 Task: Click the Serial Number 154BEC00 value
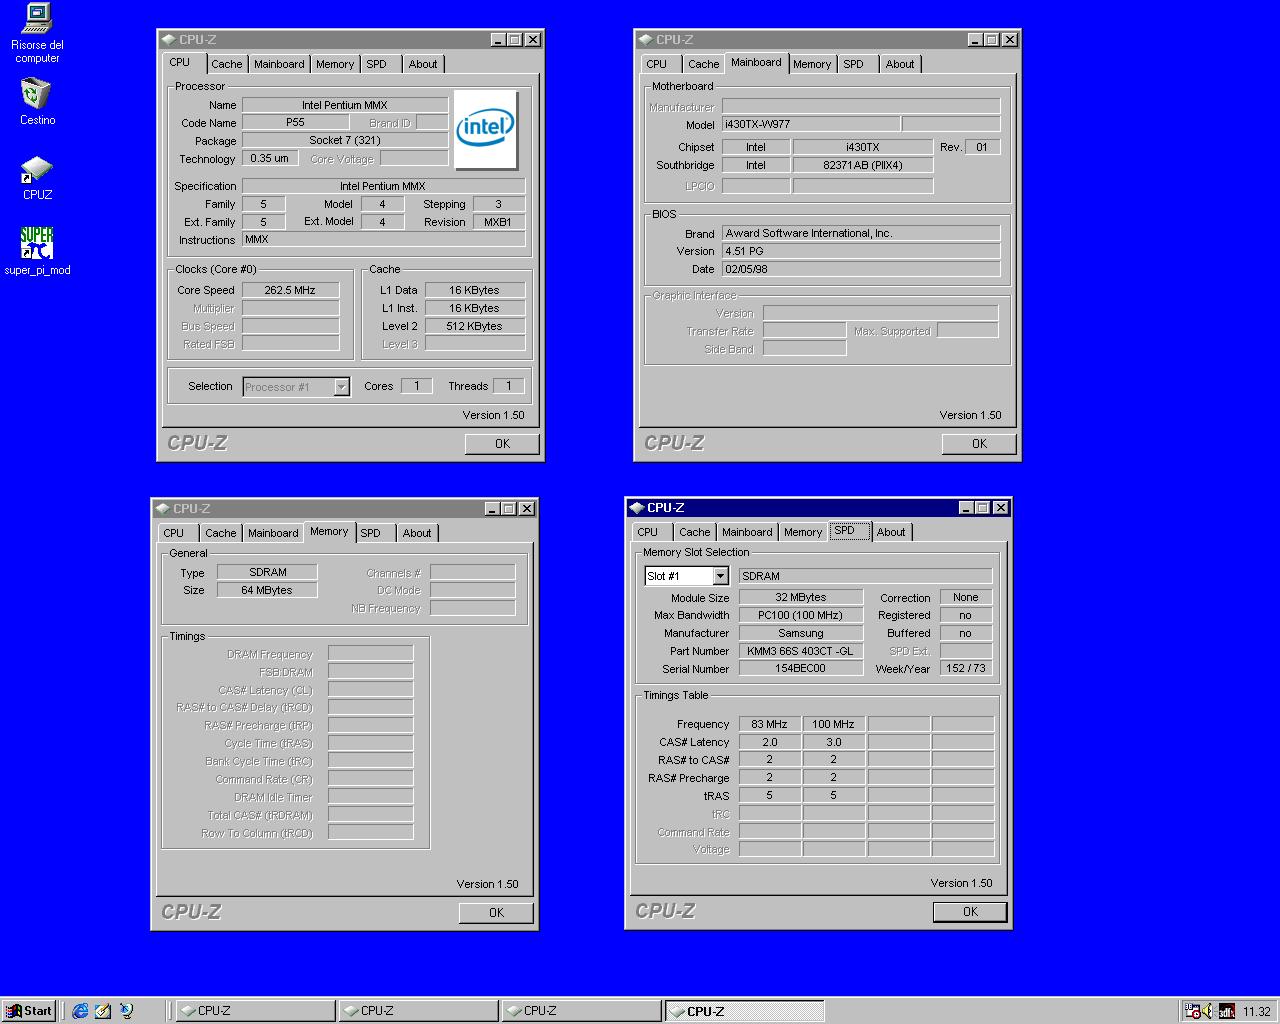tap(801, 669)
